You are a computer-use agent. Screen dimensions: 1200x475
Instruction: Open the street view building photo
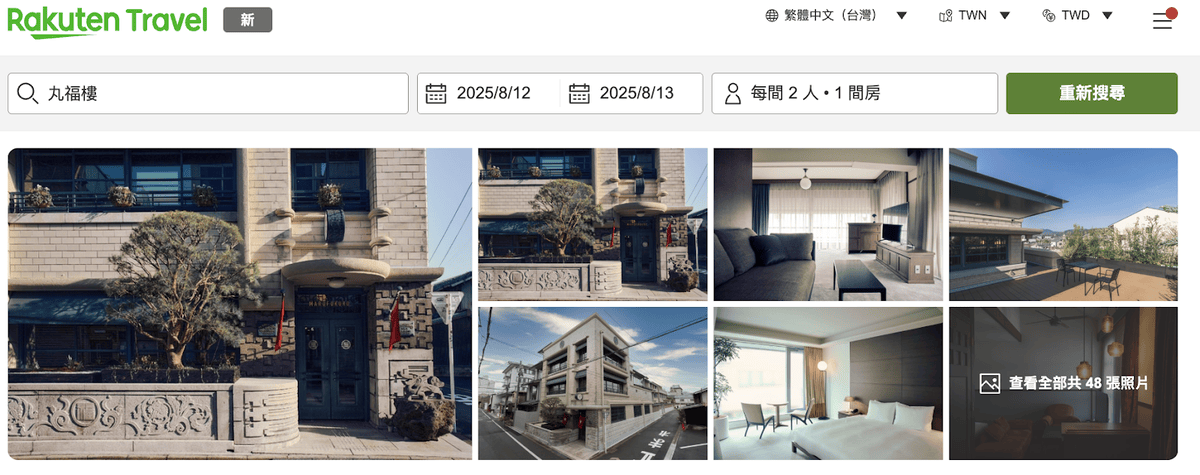coord(593,383)
